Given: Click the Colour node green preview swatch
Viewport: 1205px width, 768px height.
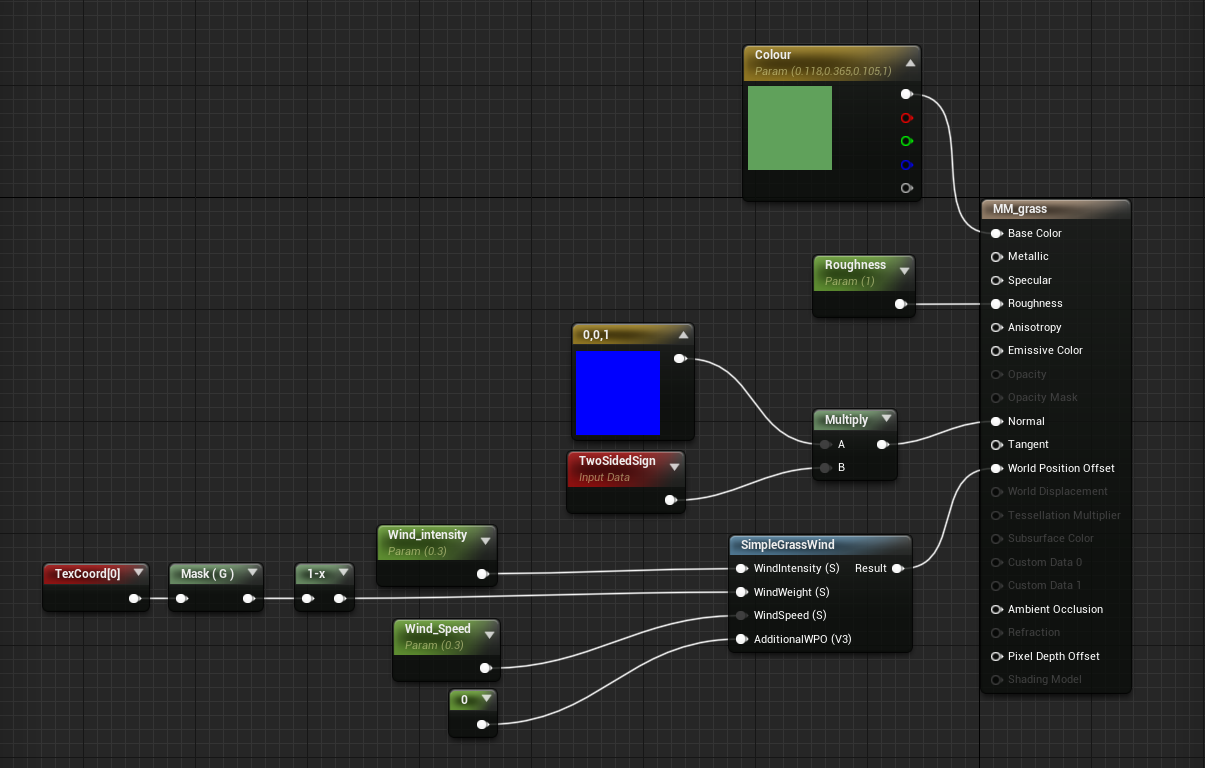Looking at the screenshot, I should [x=790, y=128].
